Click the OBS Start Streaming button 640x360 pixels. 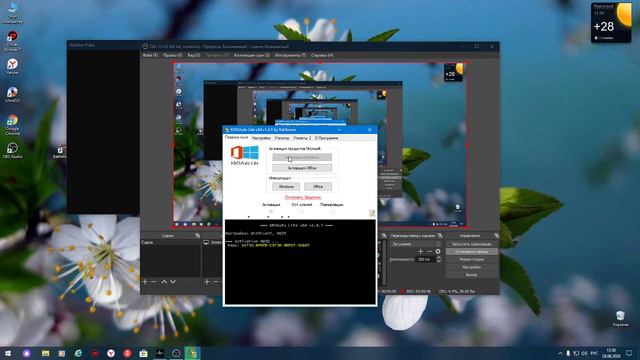[x=471, y=244]
